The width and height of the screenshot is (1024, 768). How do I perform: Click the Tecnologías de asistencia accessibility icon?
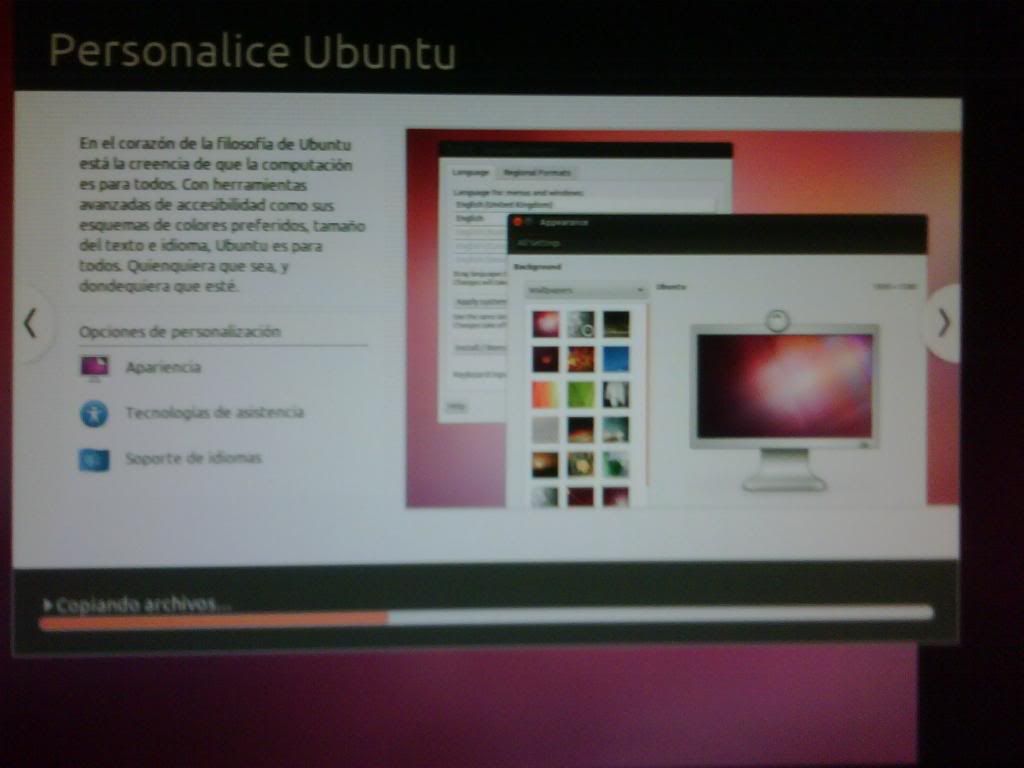(94, 413)
